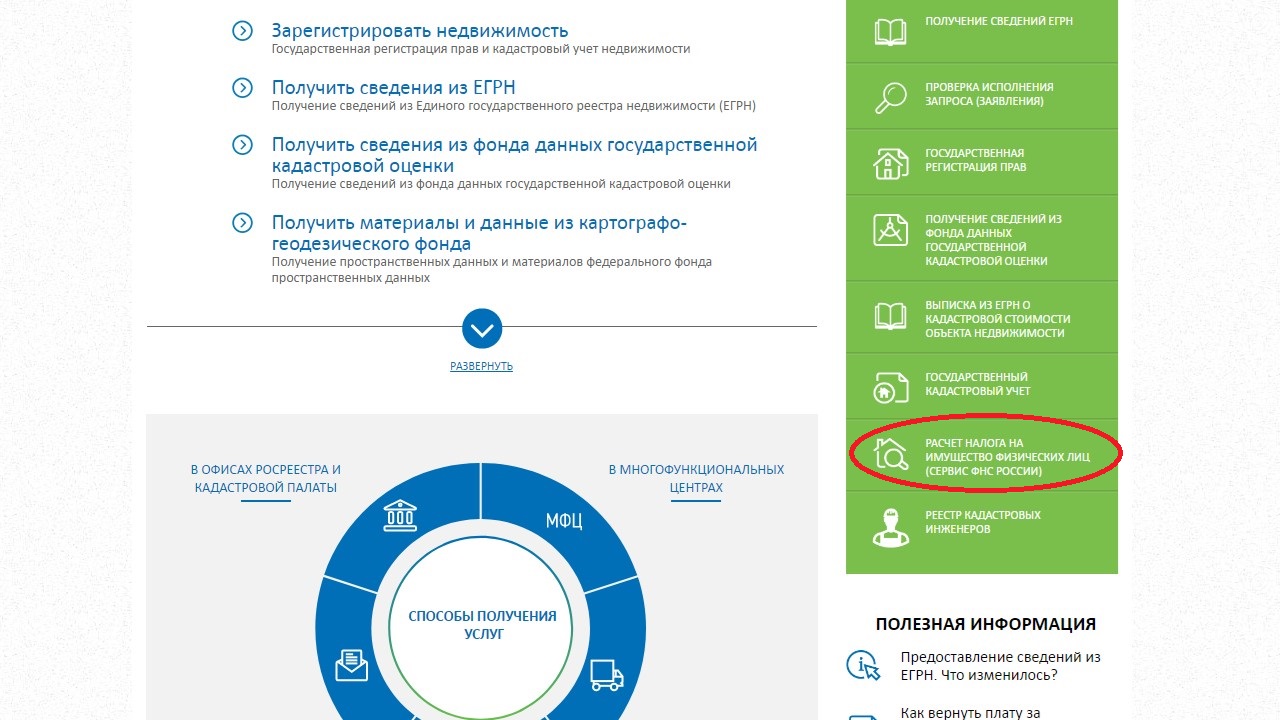Click the РАЗВЕРНУТЬ link

click(481, 366)
